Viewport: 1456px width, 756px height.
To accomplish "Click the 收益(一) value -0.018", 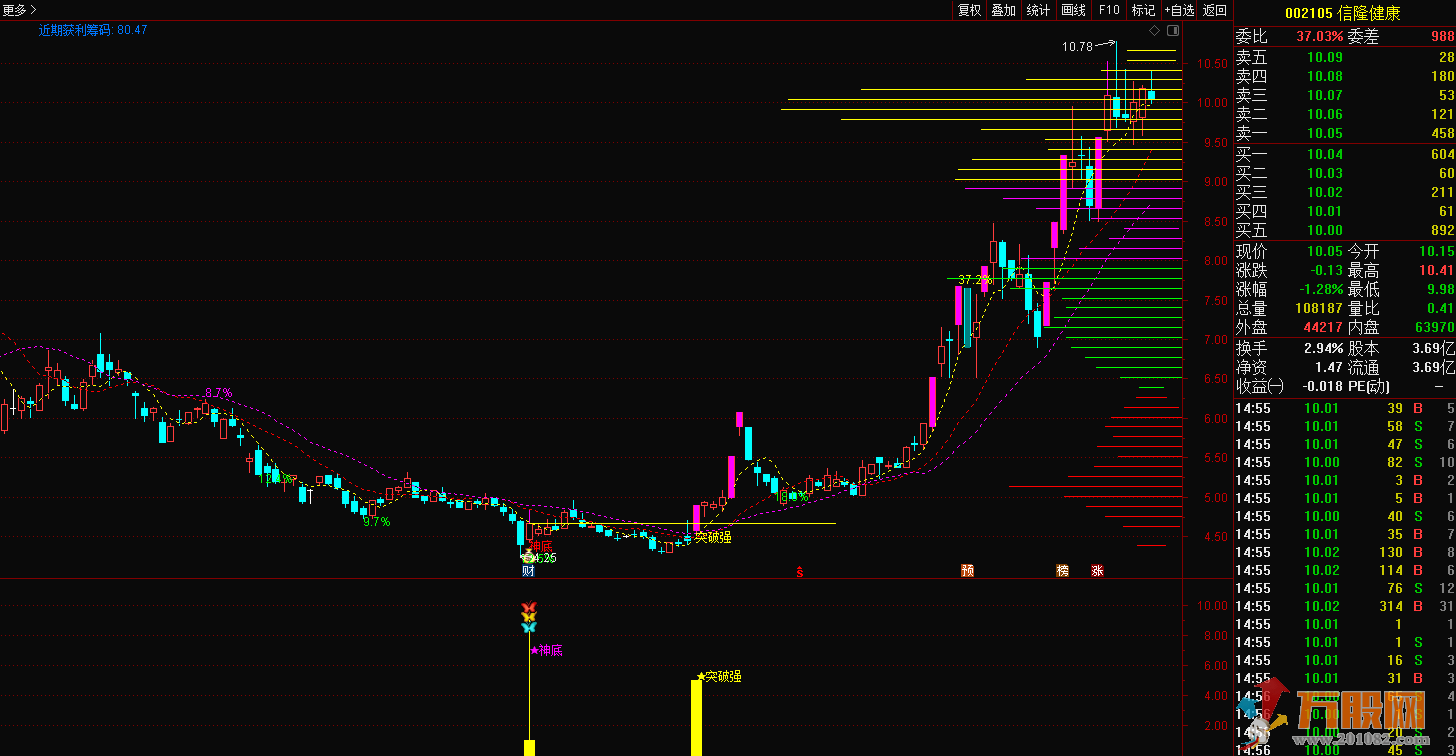I will coord(1322,386).
